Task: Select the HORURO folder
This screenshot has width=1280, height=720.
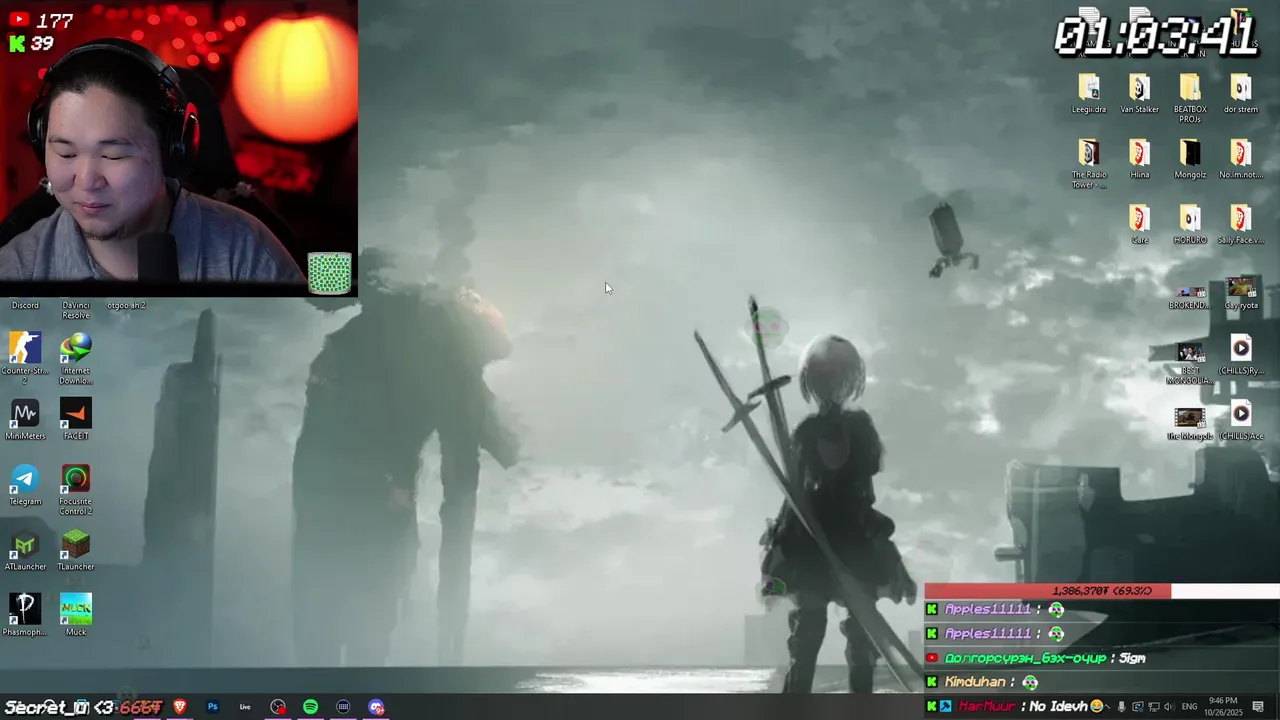Action: click(x=1190, y=224)
